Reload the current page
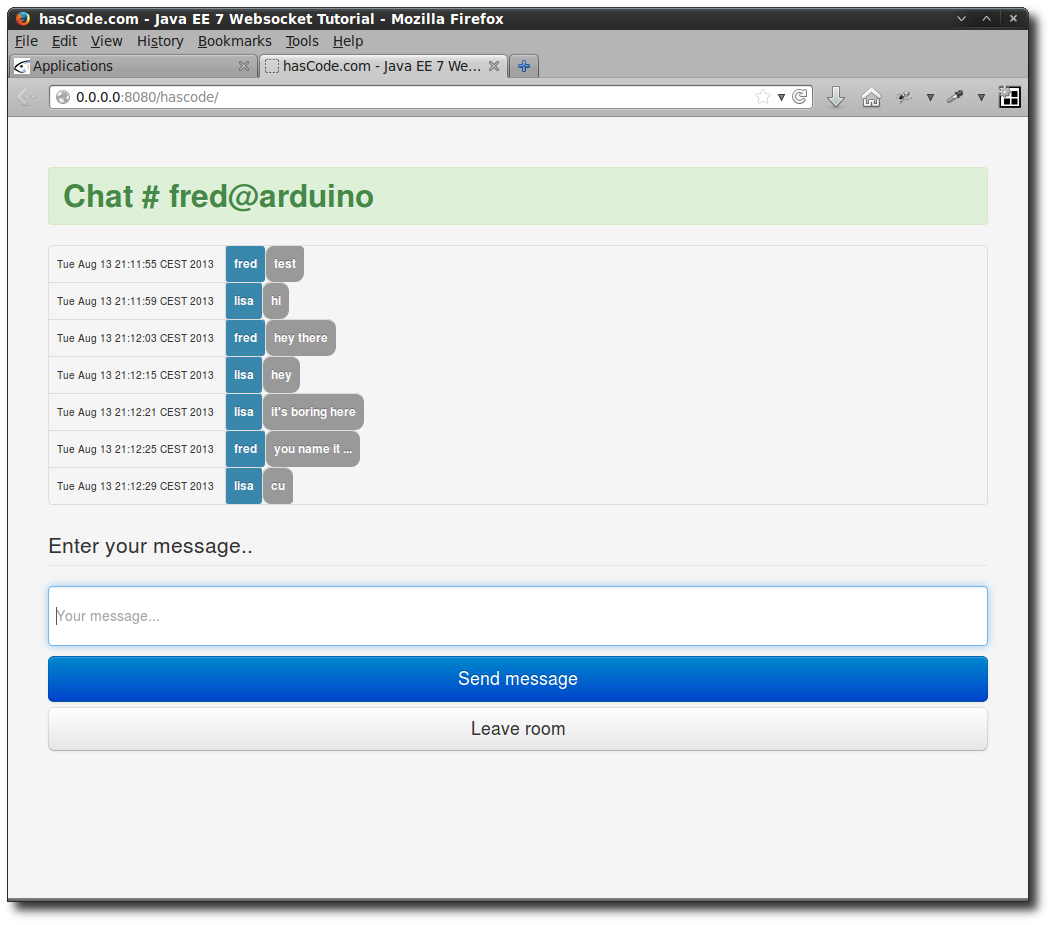Viewport: 1052px width, 925px height. pyautogui.click(x=800, y=97)
